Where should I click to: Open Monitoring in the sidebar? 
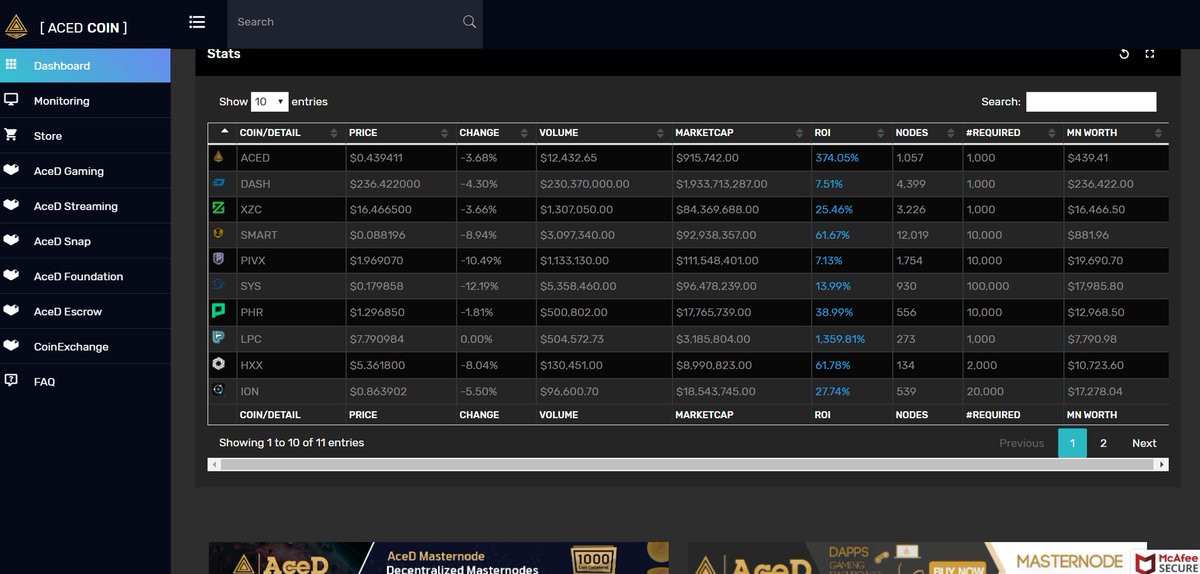(x=85, y=100)
